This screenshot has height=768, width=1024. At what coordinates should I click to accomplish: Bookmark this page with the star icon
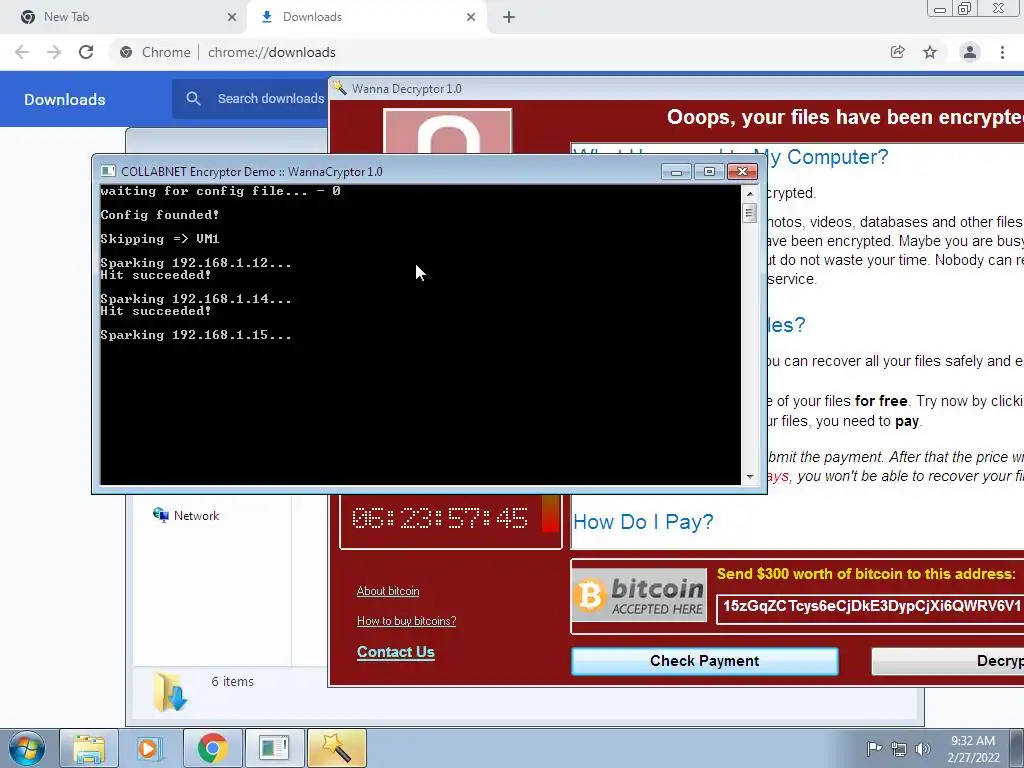(x=930, y=52)
